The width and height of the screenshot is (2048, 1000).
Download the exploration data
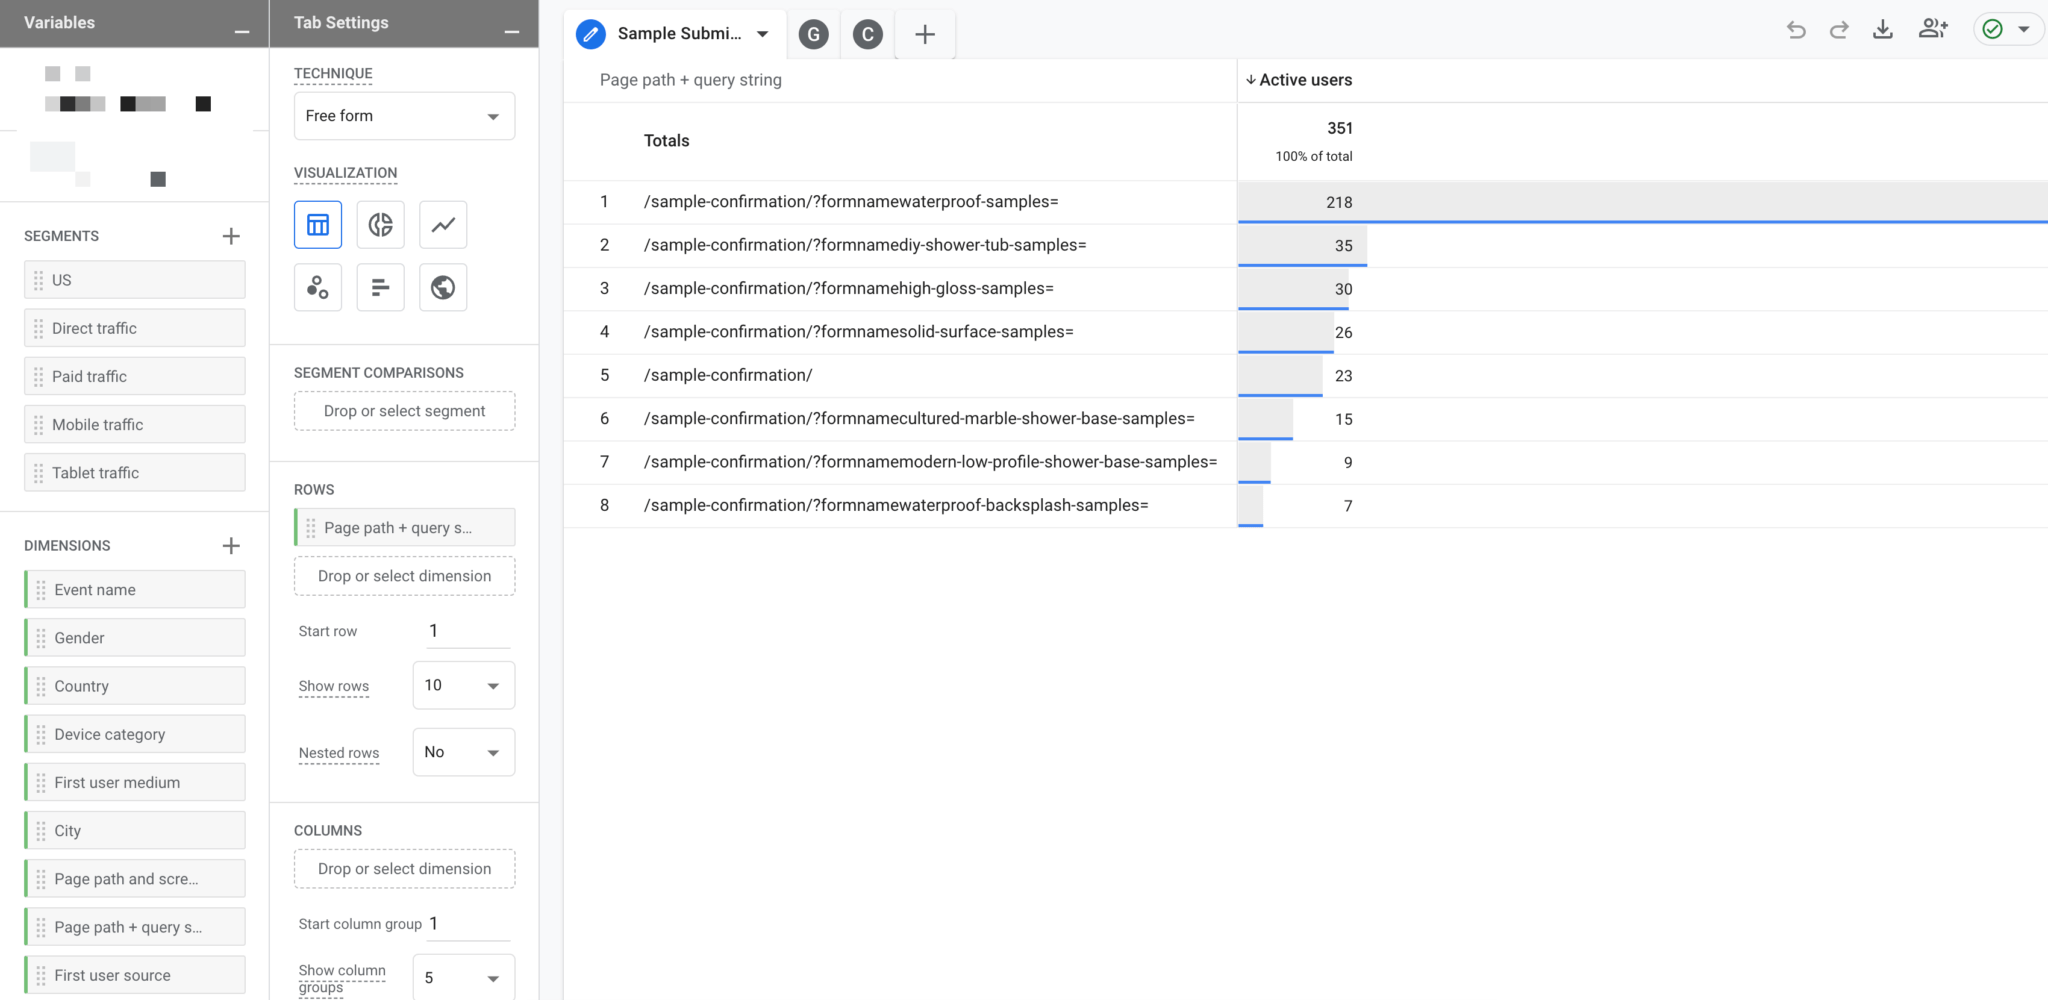(x=1882, y=30)
